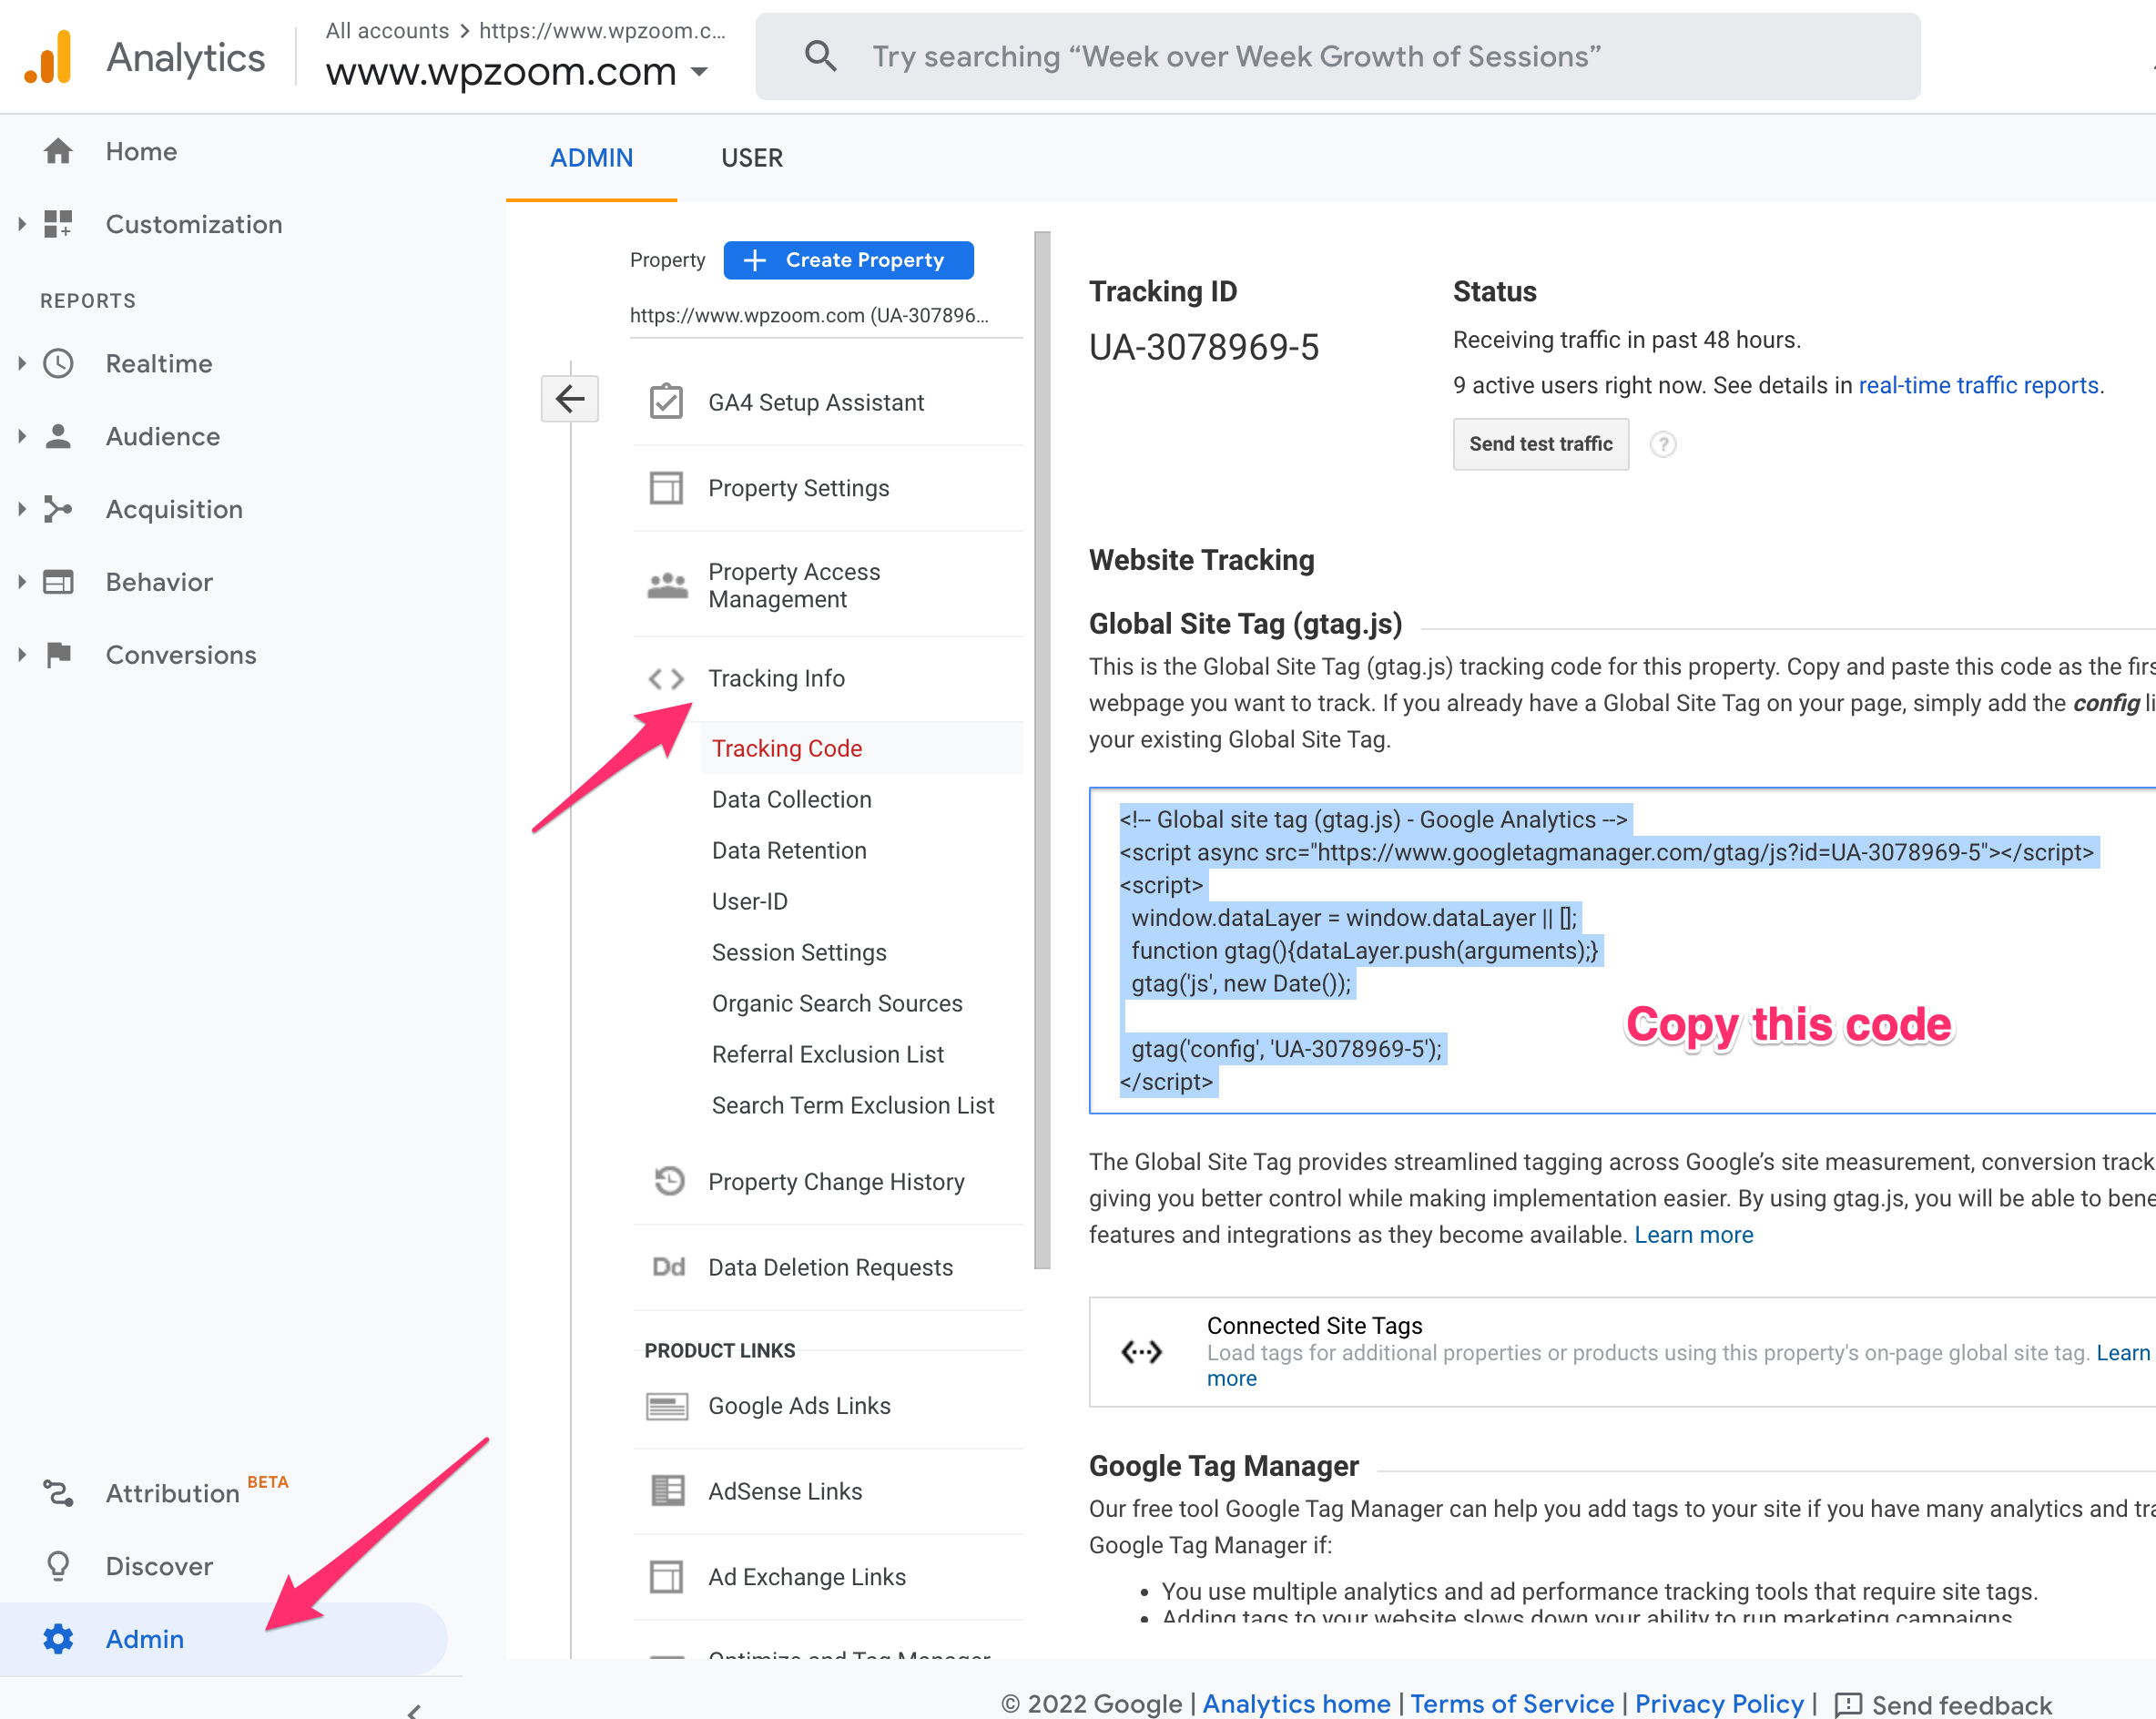Screen dimensions: 2156x1719
Task: Click the All accounts breadcrumb
Action: 387,31
